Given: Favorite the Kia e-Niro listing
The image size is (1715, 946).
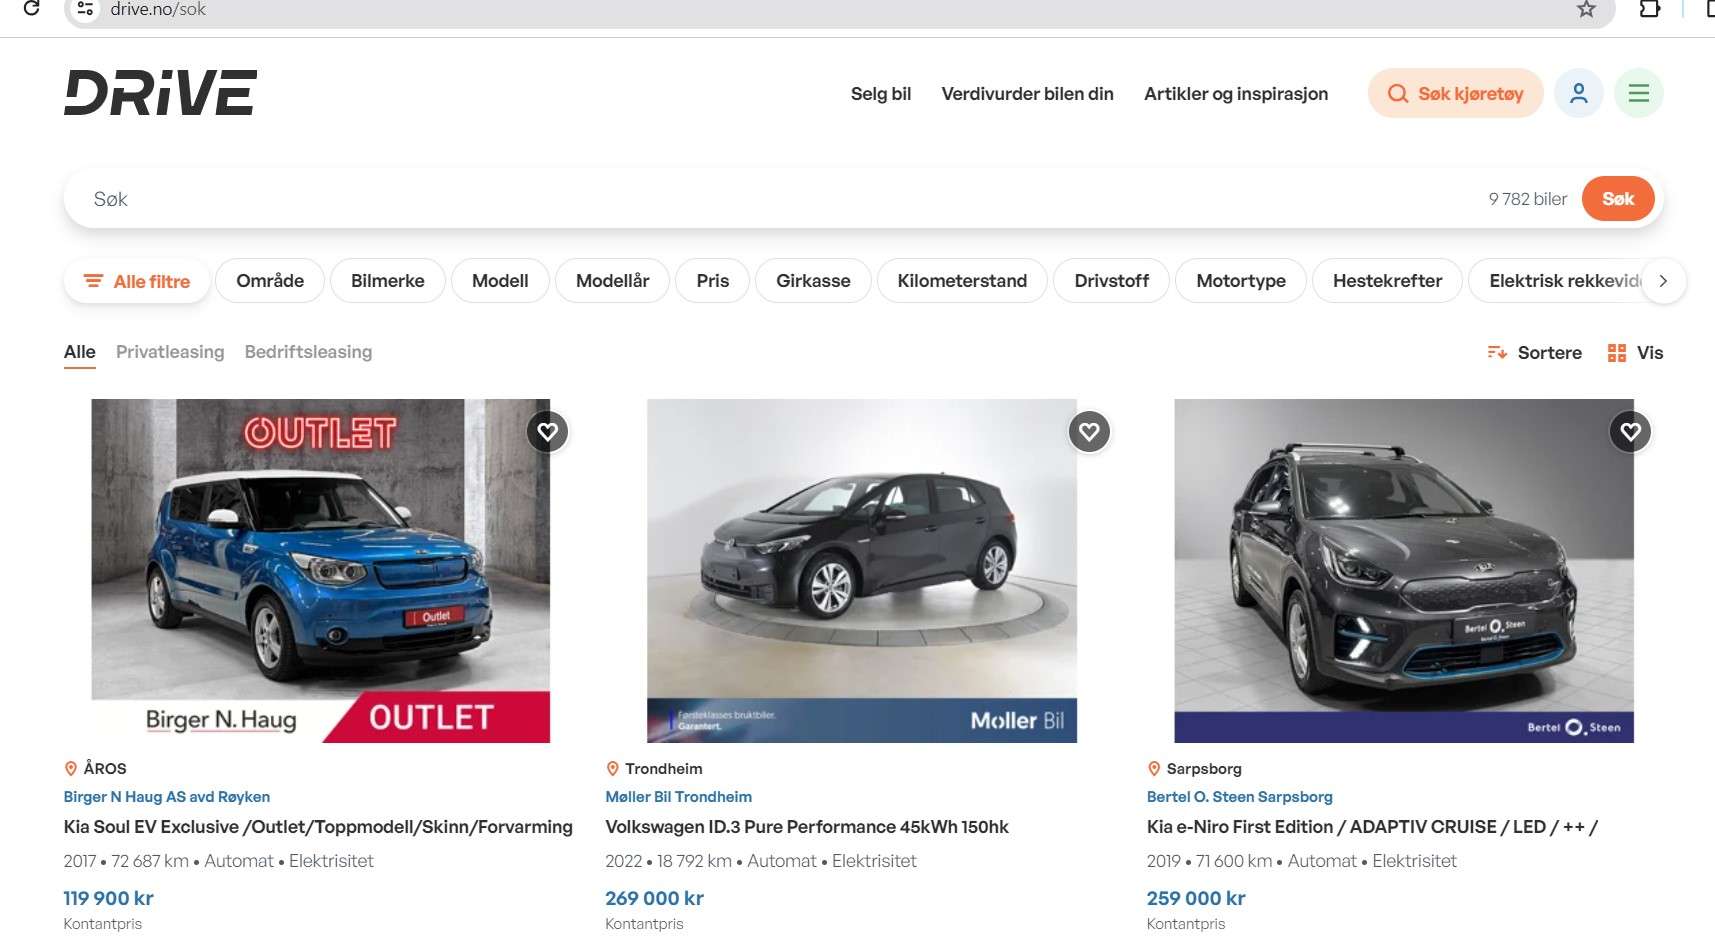Looking at the screenshot, I should point(1631,432).
